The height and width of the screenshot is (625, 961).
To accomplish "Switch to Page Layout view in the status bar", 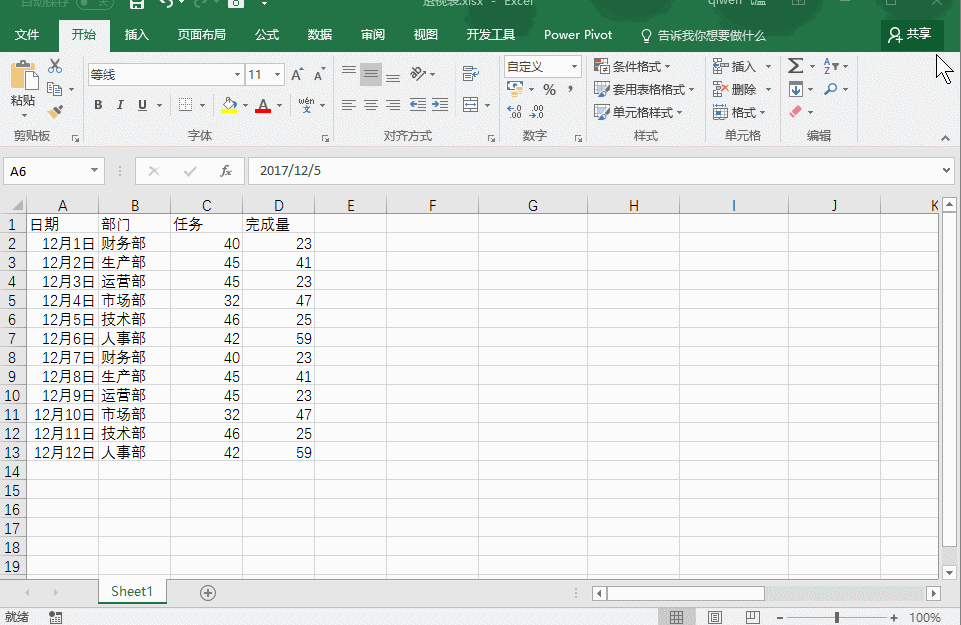I will tap(714, 617).
